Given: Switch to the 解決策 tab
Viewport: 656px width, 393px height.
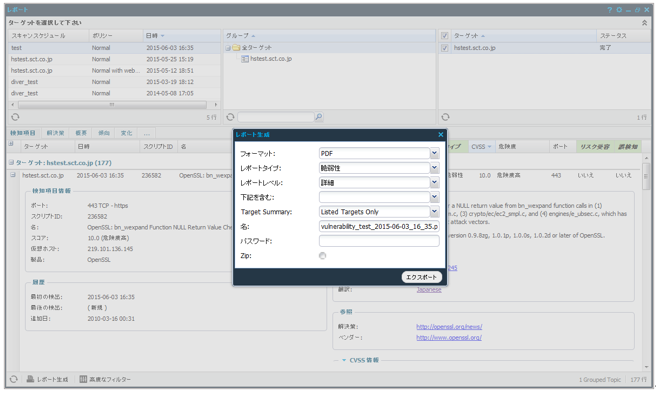Looking at the screenshot, I should pyautogui.click(x=55, y=133).
